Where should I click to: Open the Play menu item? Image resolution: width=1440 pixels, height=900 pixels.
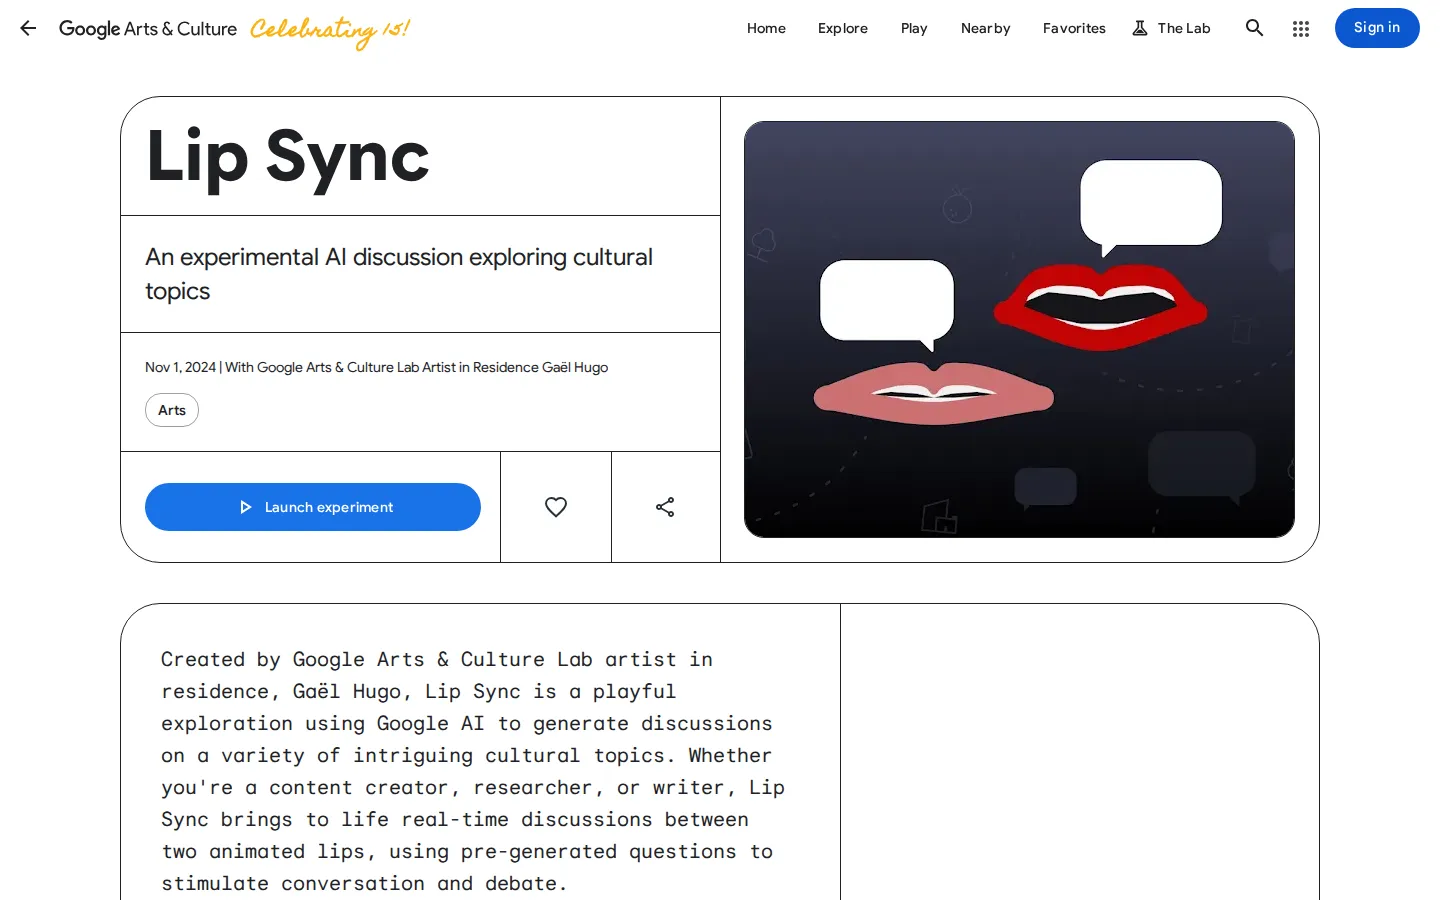pyautogui.click(x=914, y=28)
